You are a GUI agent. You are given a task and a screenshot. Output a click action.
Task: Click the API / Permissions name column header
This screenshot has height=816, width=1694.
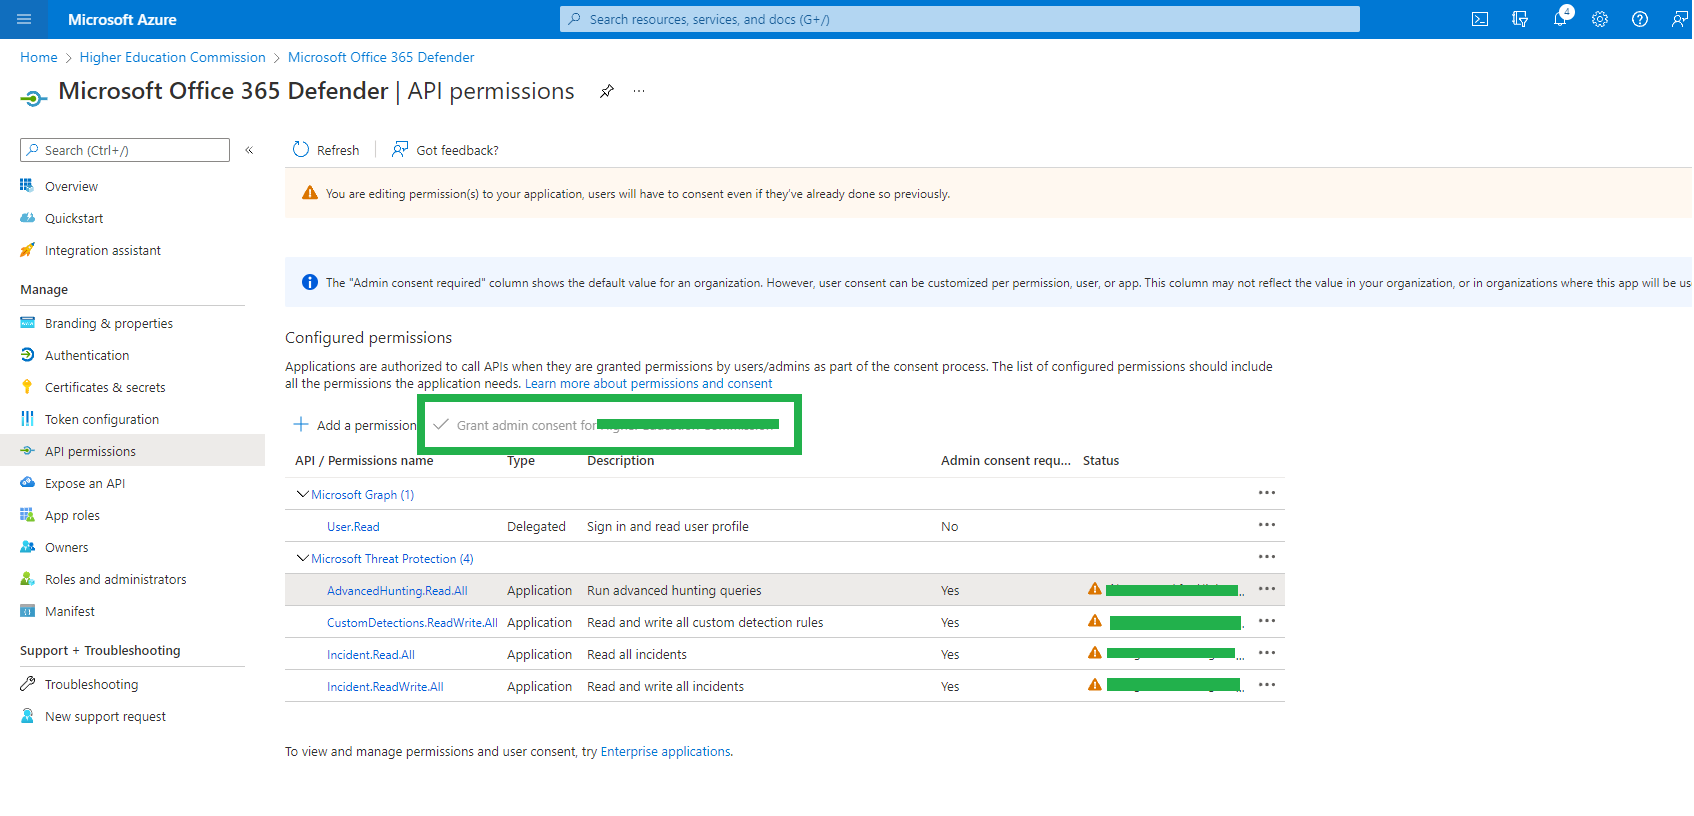364,461
